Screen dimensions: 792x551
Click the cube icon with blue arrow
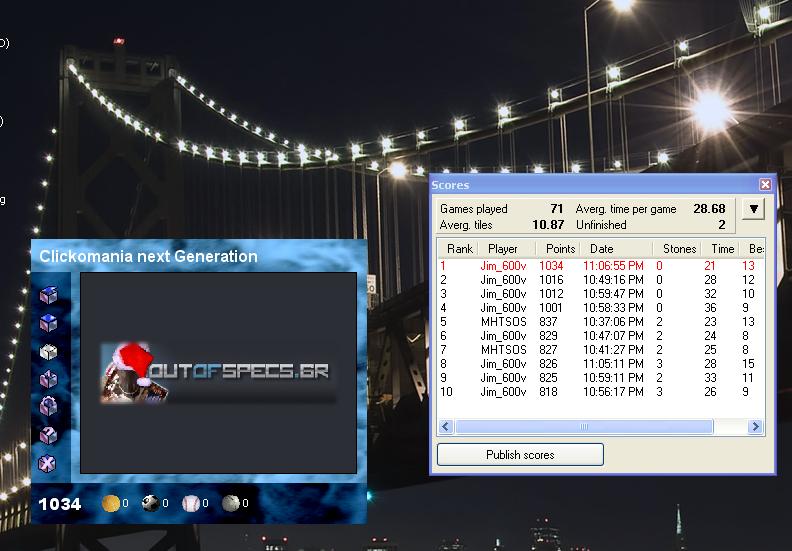[48, 294]
